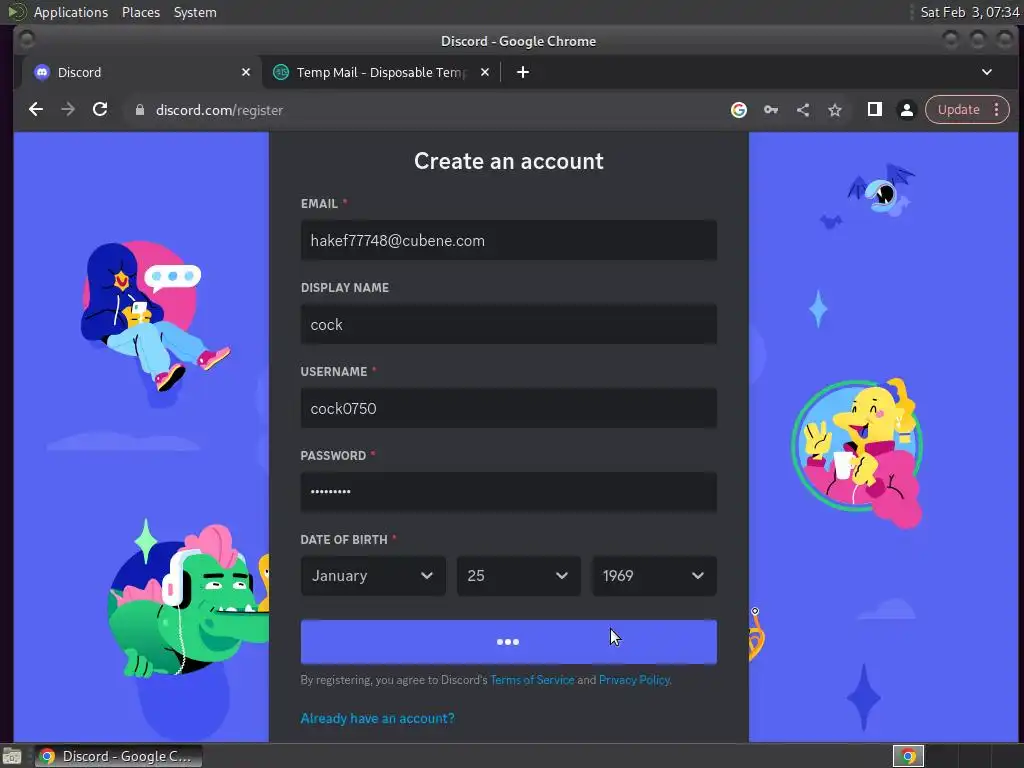Image resolution: width=1024 pixels, height=768 pixels.
Task: Click the Create an account heading
Action: point(509,161)
